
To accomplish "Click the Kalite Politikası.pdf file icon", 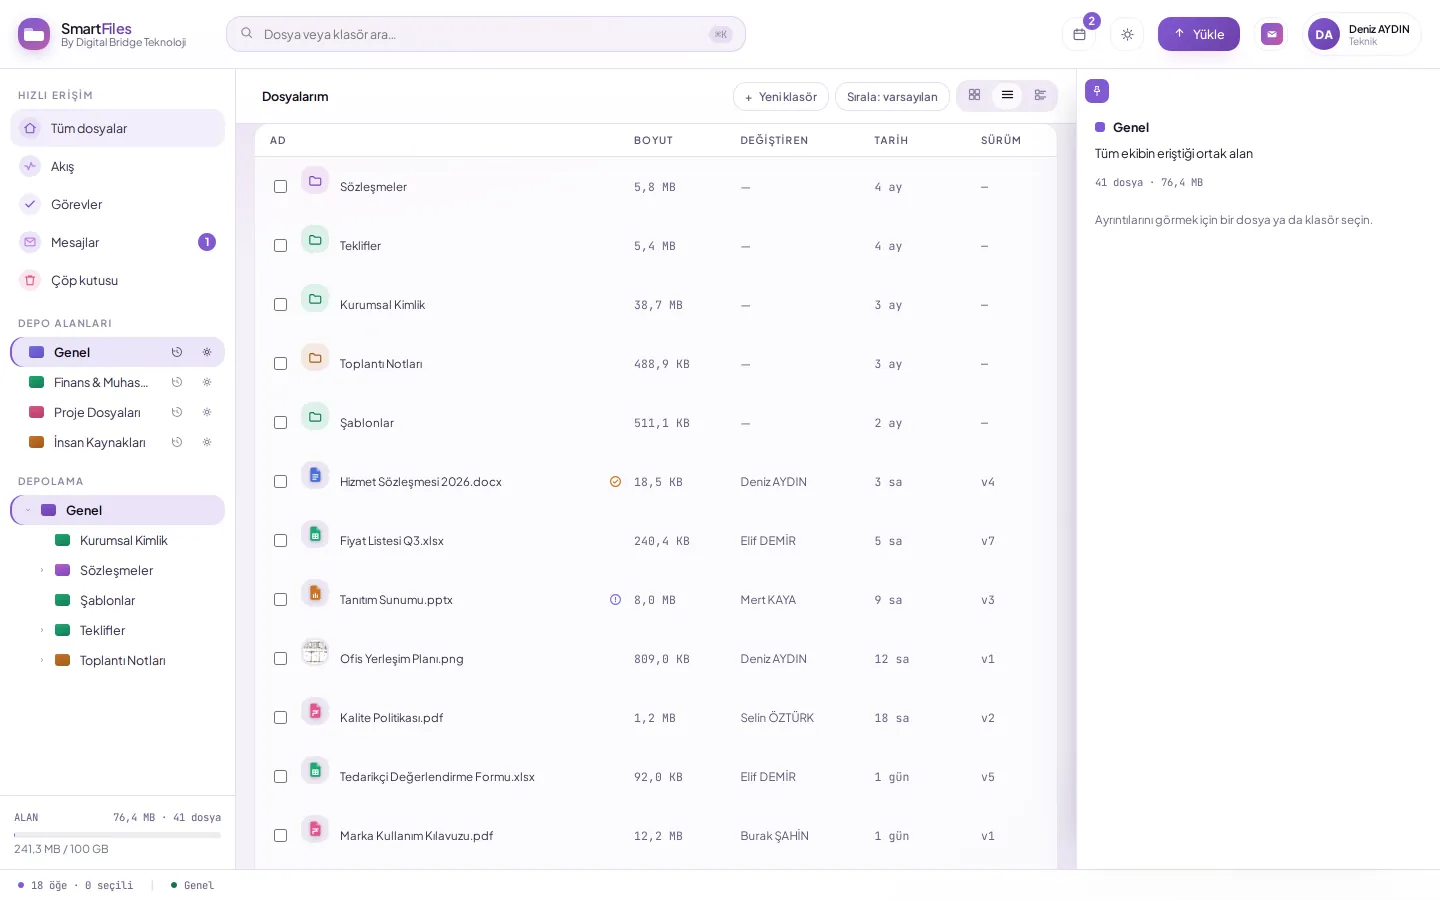I will tap(315, 712).
